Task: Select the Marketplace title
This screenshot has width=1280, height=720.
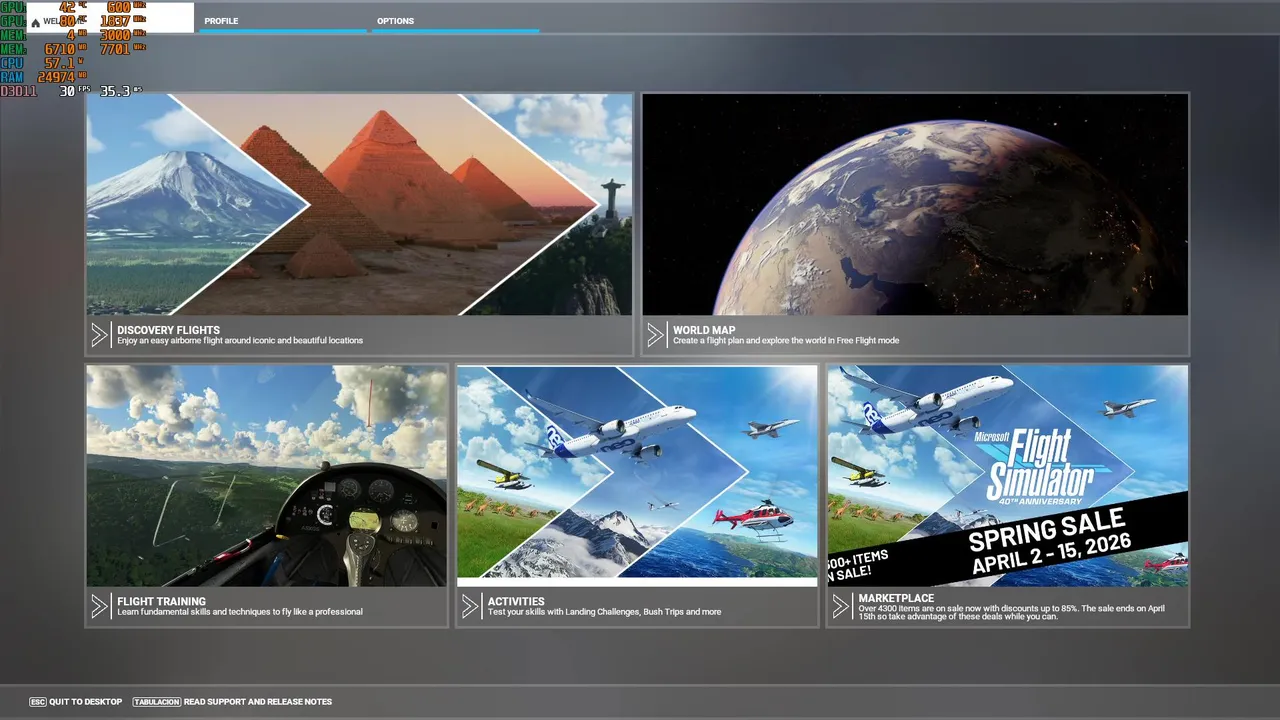Action: coord(896,598)
